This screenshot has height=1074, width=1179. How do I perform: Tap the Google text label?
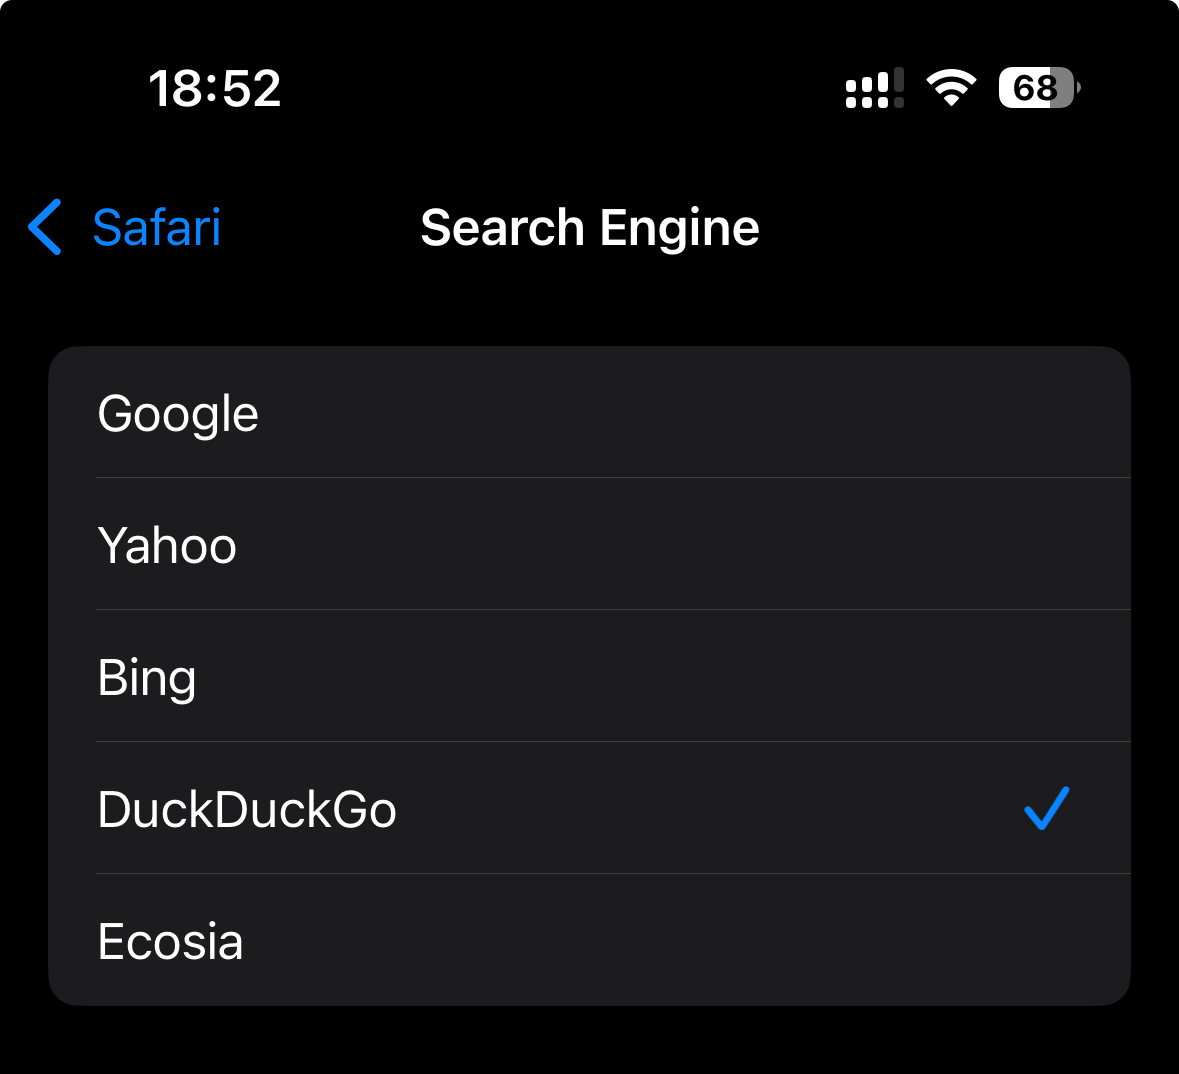tap(178, 414)
